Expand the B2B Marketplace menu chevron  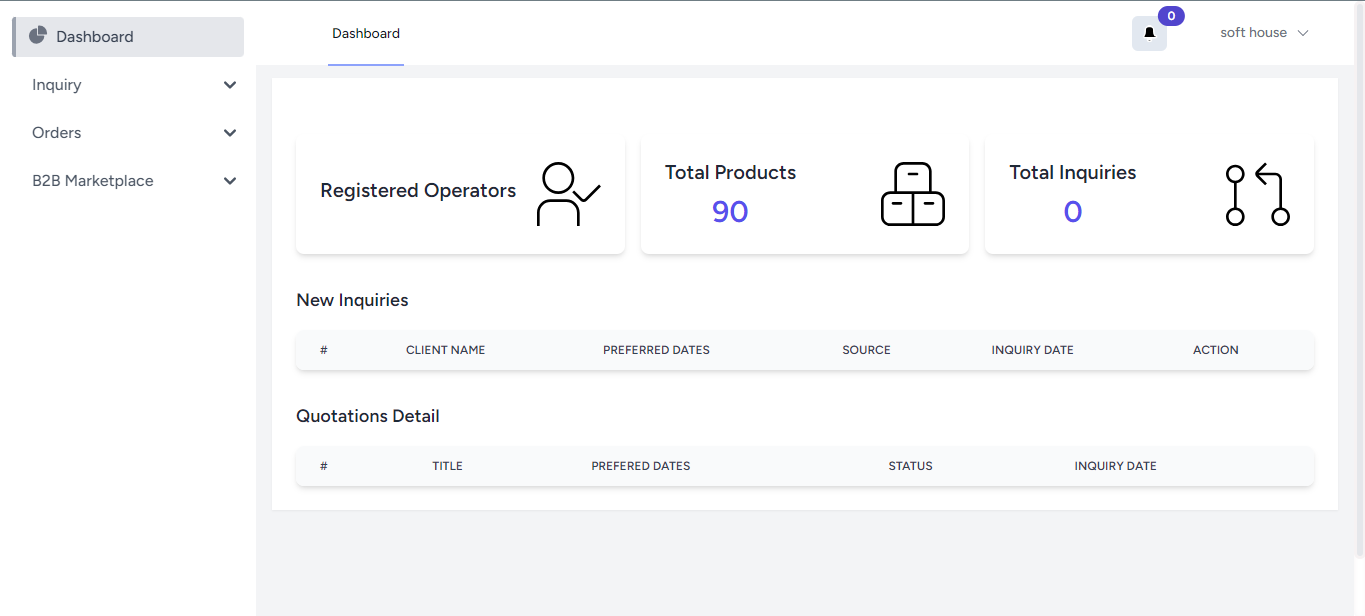(x=230, y=181)
